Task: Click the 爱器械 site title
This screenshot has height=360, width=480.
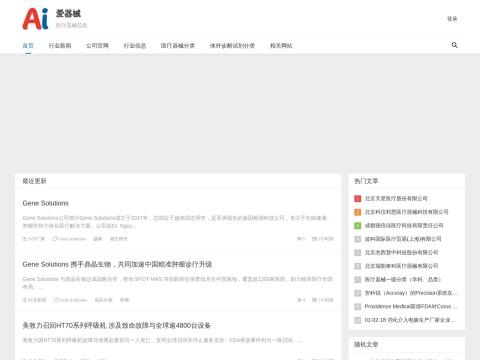Action: tap(68, 14)
